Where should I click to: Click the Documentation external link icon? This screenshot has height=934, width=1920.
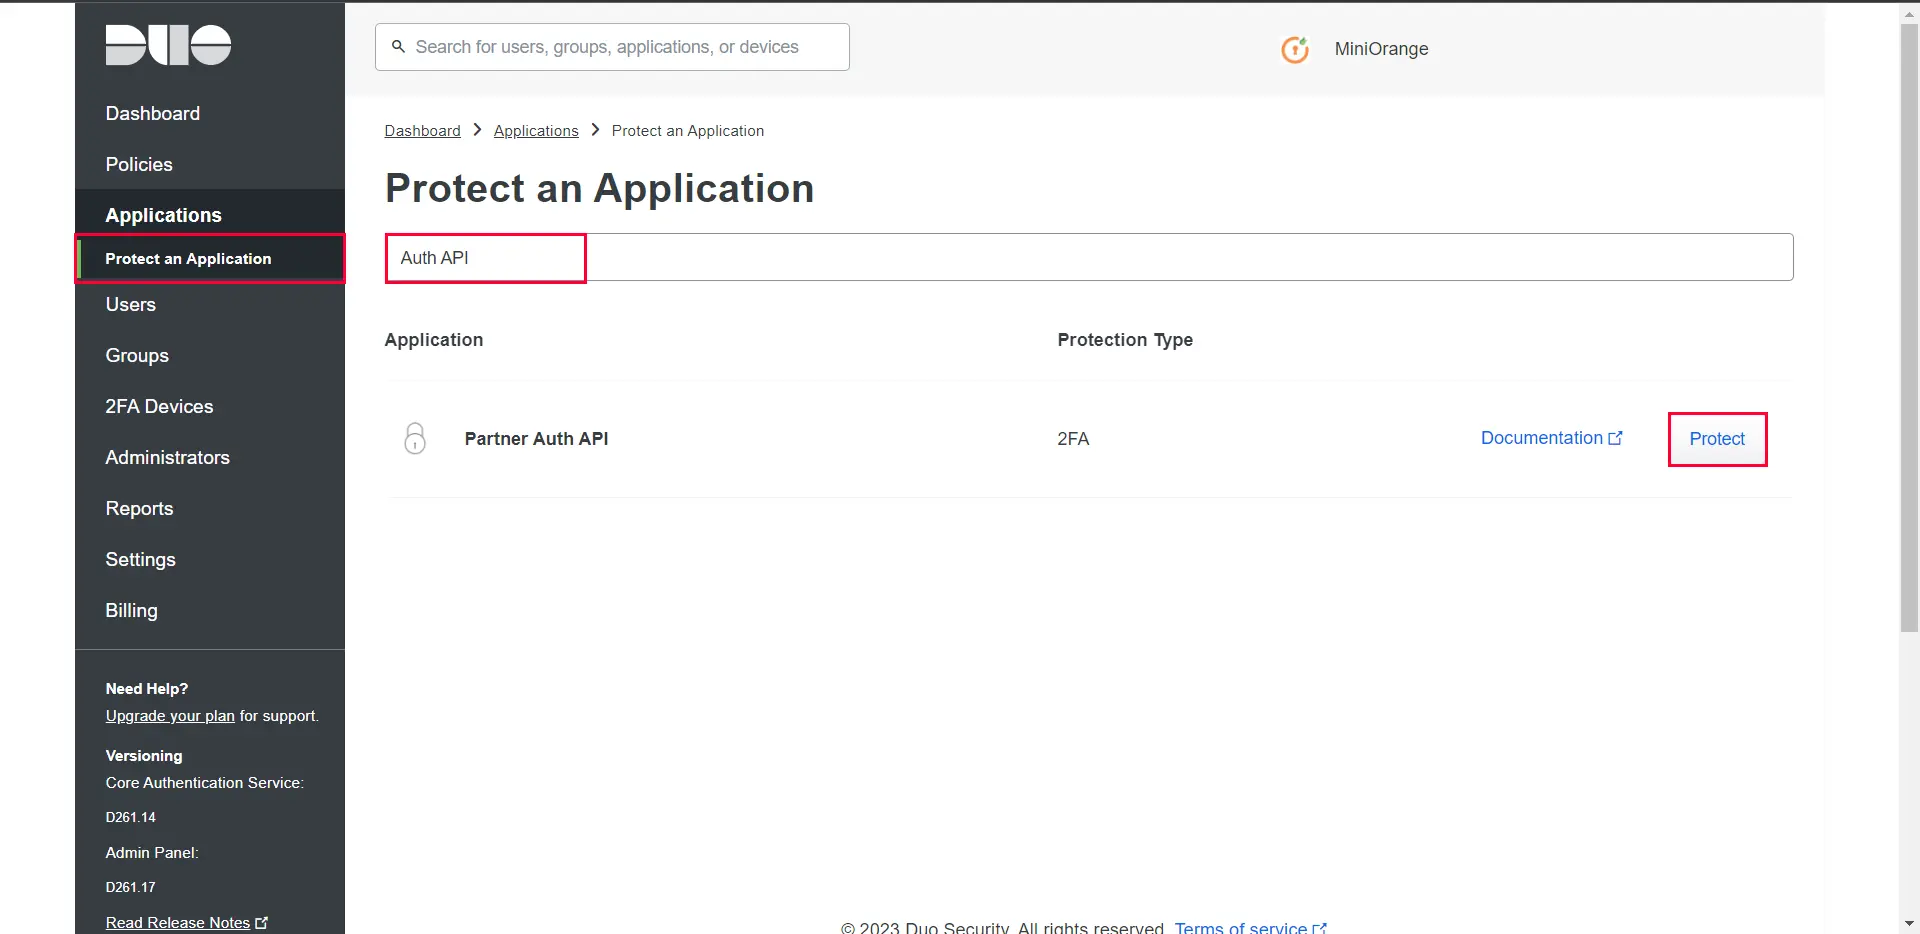(1615, 438)
